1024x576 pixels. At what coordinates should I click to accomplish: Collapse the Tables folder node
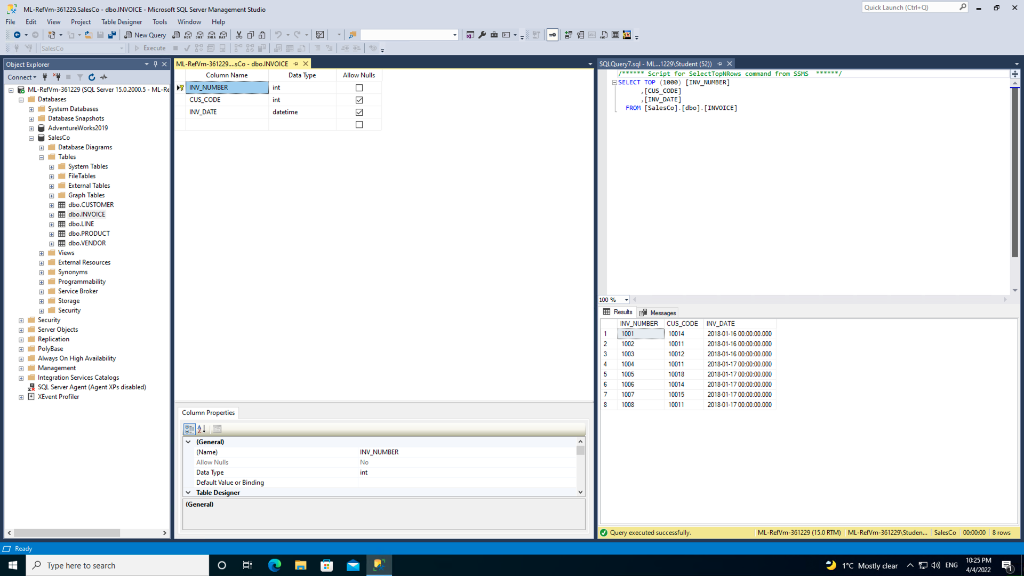pyautogui.click(x=42, y=157)
